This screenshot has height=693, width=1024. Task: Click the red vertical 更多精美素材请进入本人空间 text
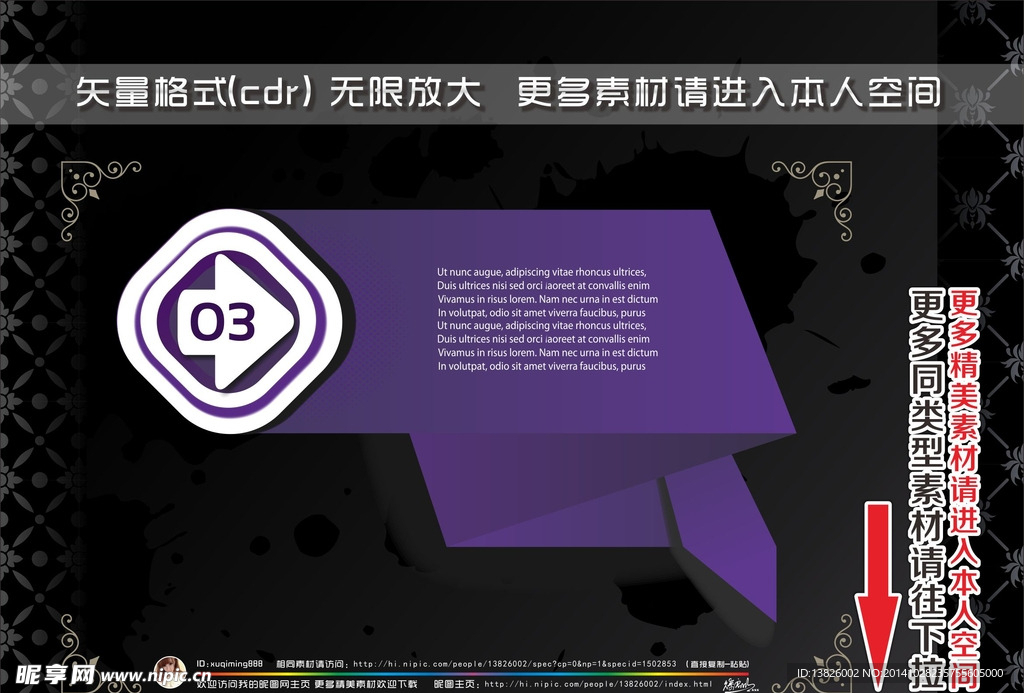pyautogui.click(x=964, y=488)
